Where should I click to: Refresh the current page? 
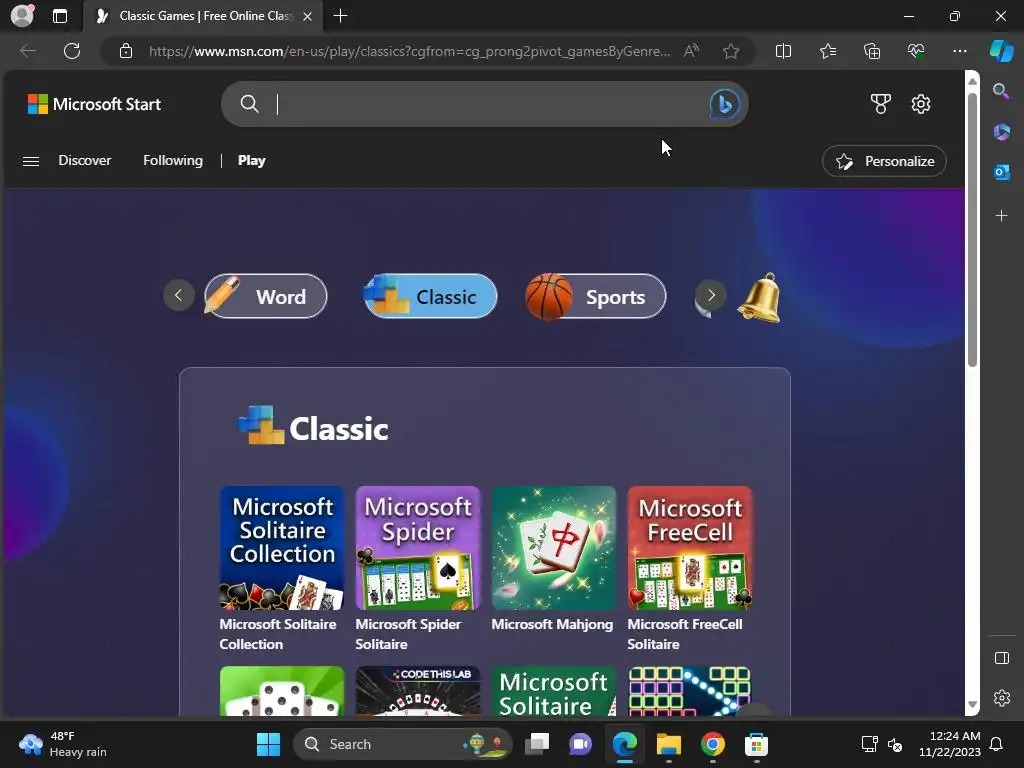[72, 51]
